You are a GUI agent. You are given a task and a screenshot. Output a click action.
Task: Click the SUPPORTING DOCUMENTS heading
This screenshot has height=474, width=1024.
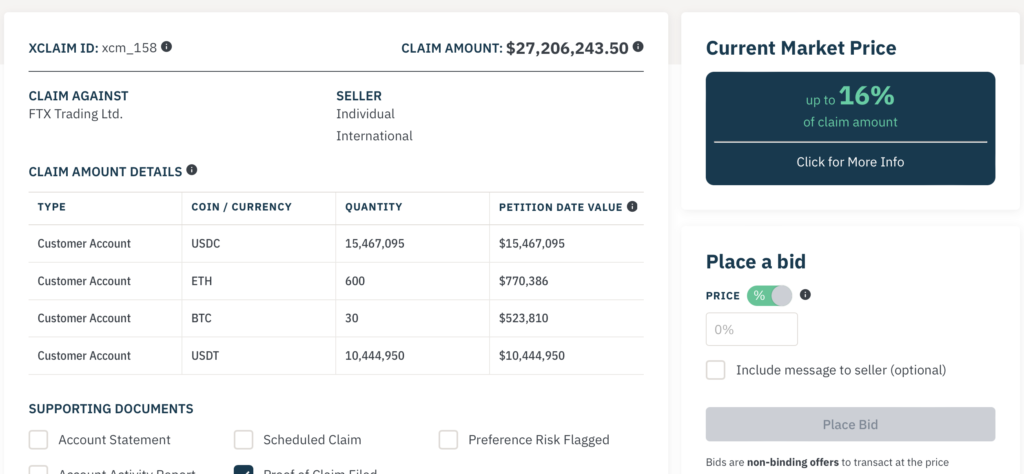pyautogui.click(x=111, y=409)
